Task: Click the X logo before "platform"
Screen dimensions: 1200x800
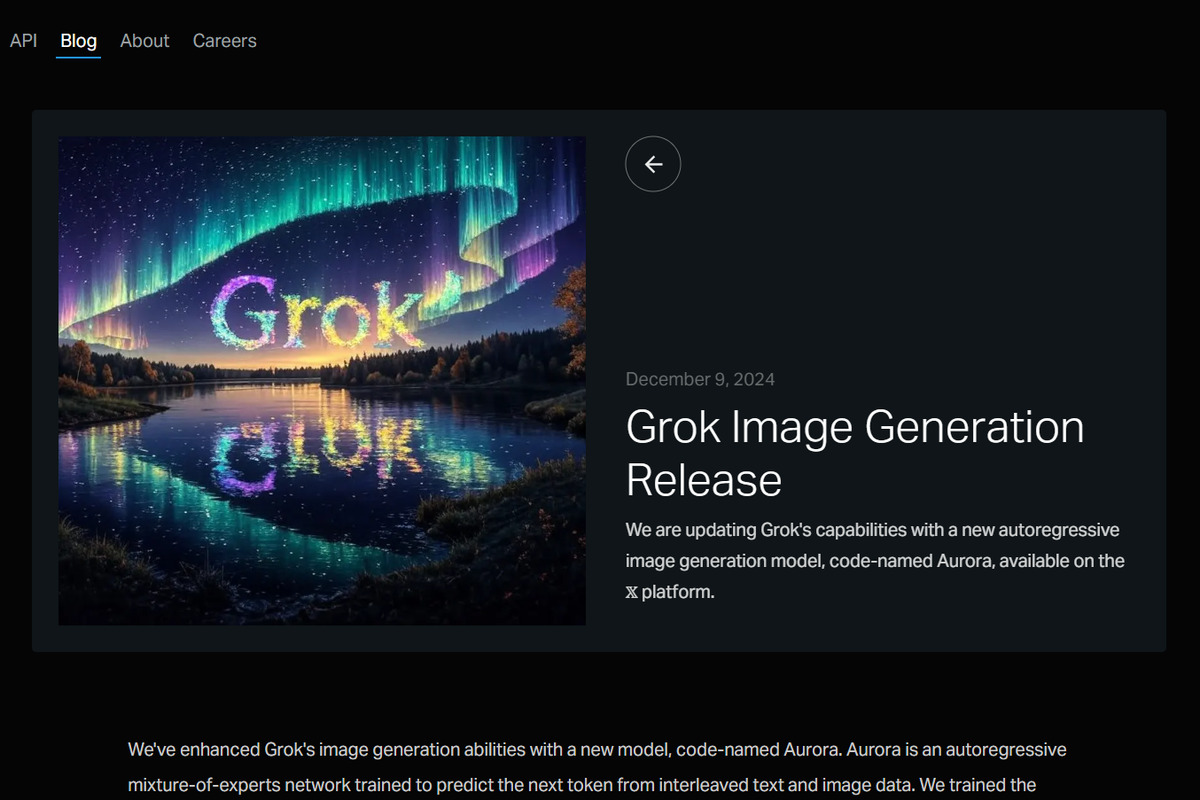Action: click(631, 592)
